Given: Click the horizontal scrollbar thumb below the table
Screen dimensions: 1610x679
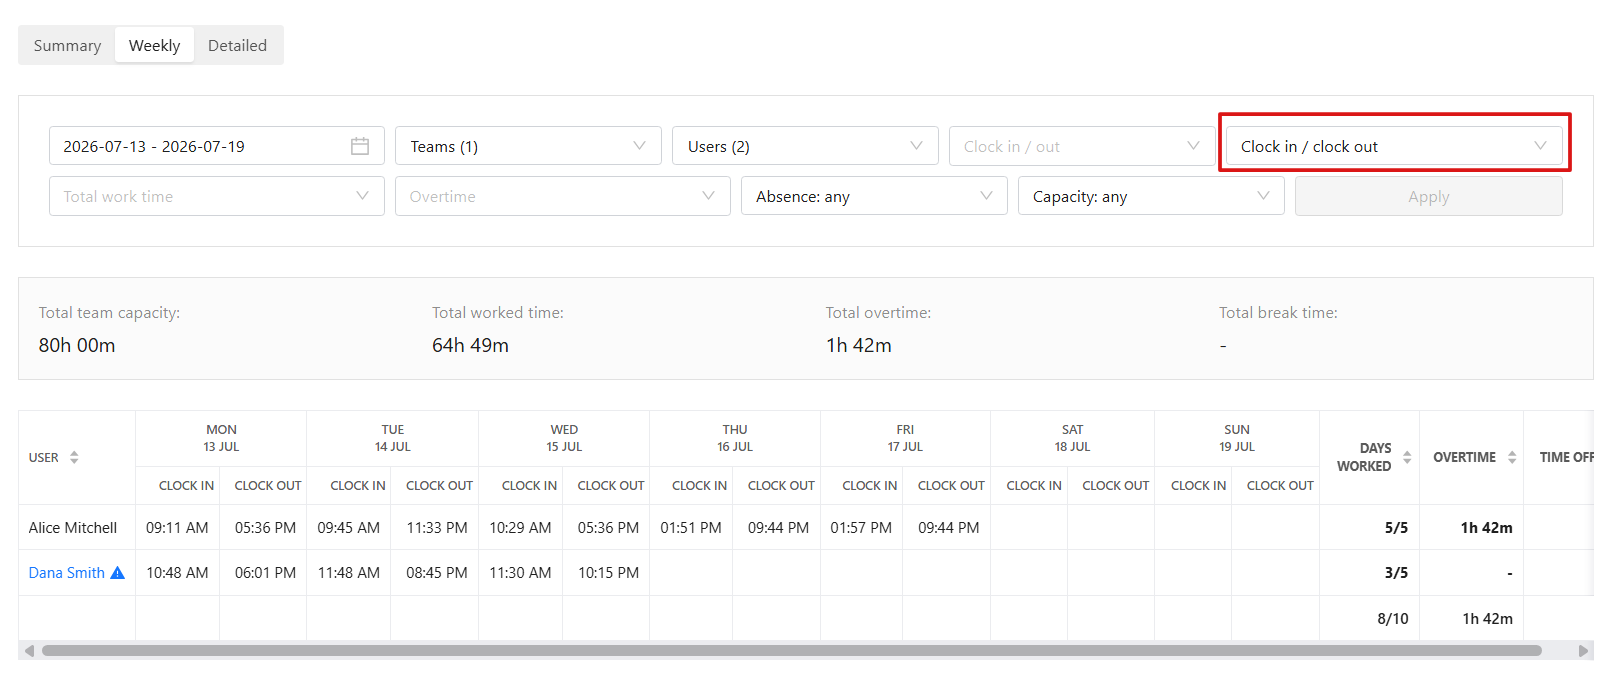Looking at the screenshot, I should (791, 651).
